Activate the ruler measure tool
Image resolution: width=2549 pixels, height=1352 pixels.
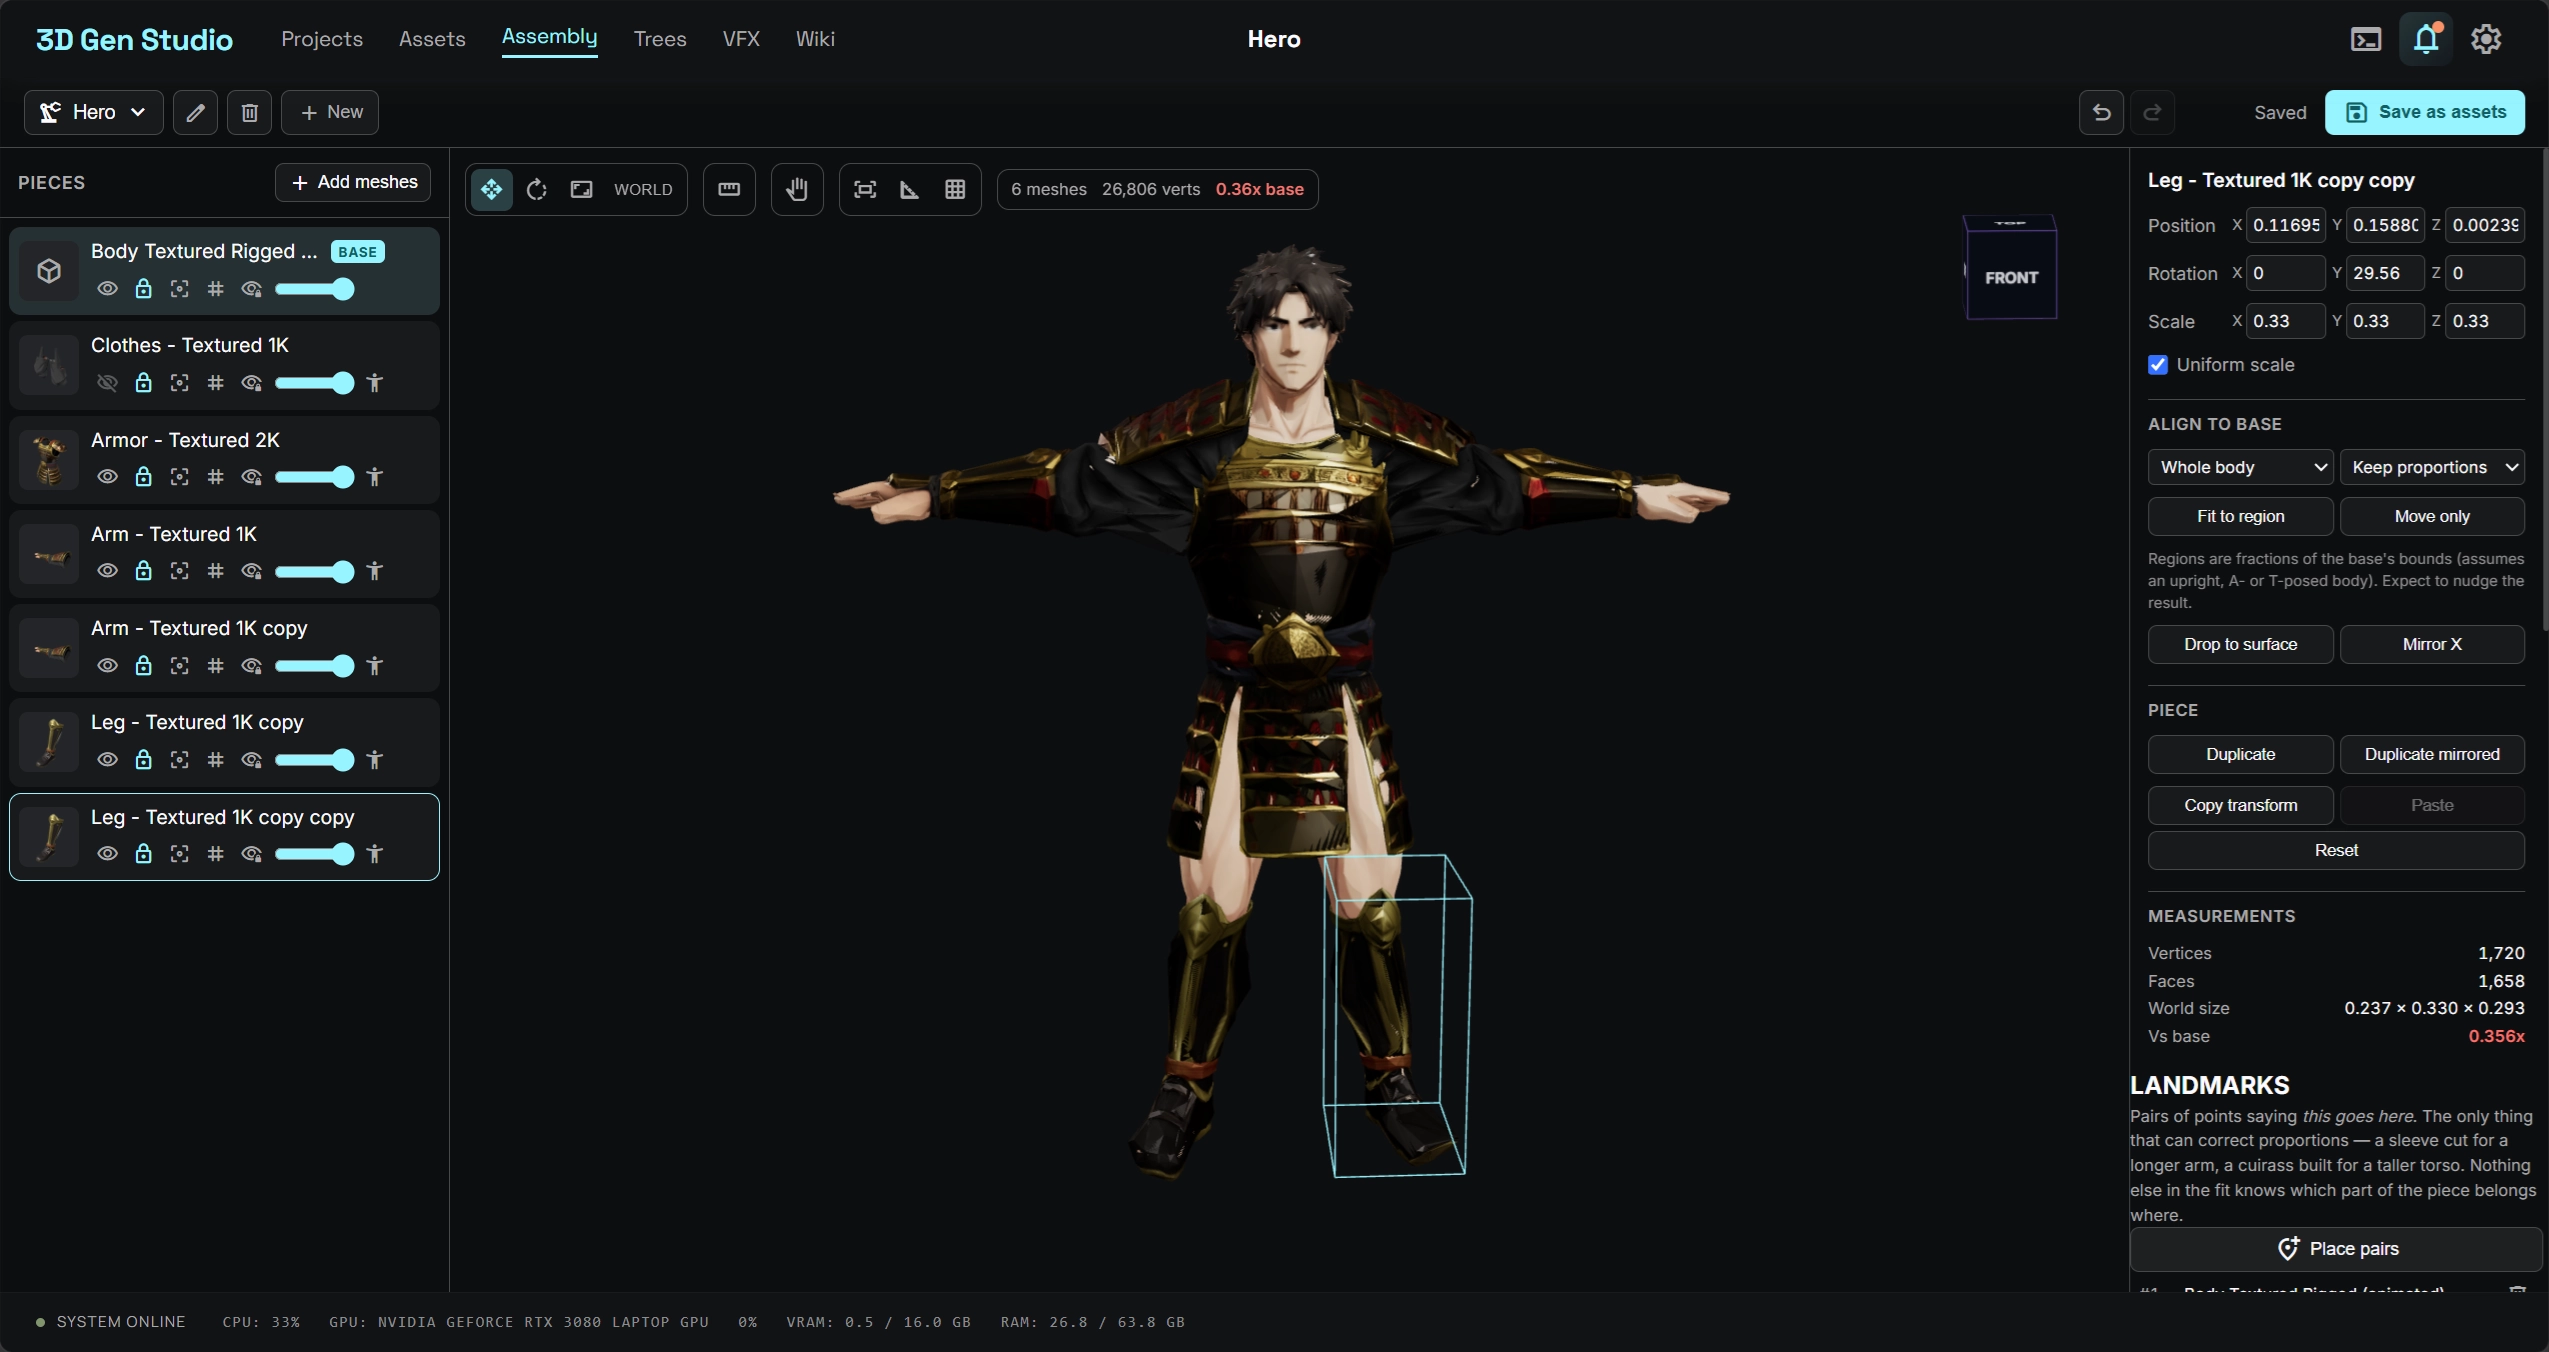pos(729,189)
